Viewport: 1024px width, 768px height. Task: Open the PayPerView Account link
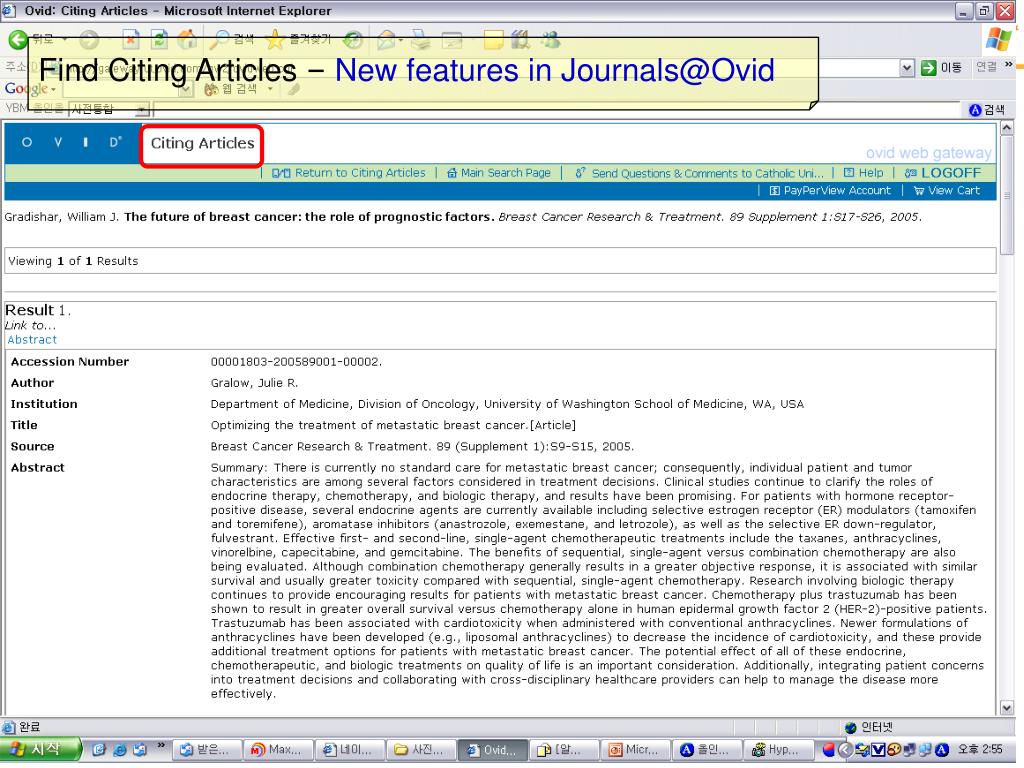tap(830, 191)
